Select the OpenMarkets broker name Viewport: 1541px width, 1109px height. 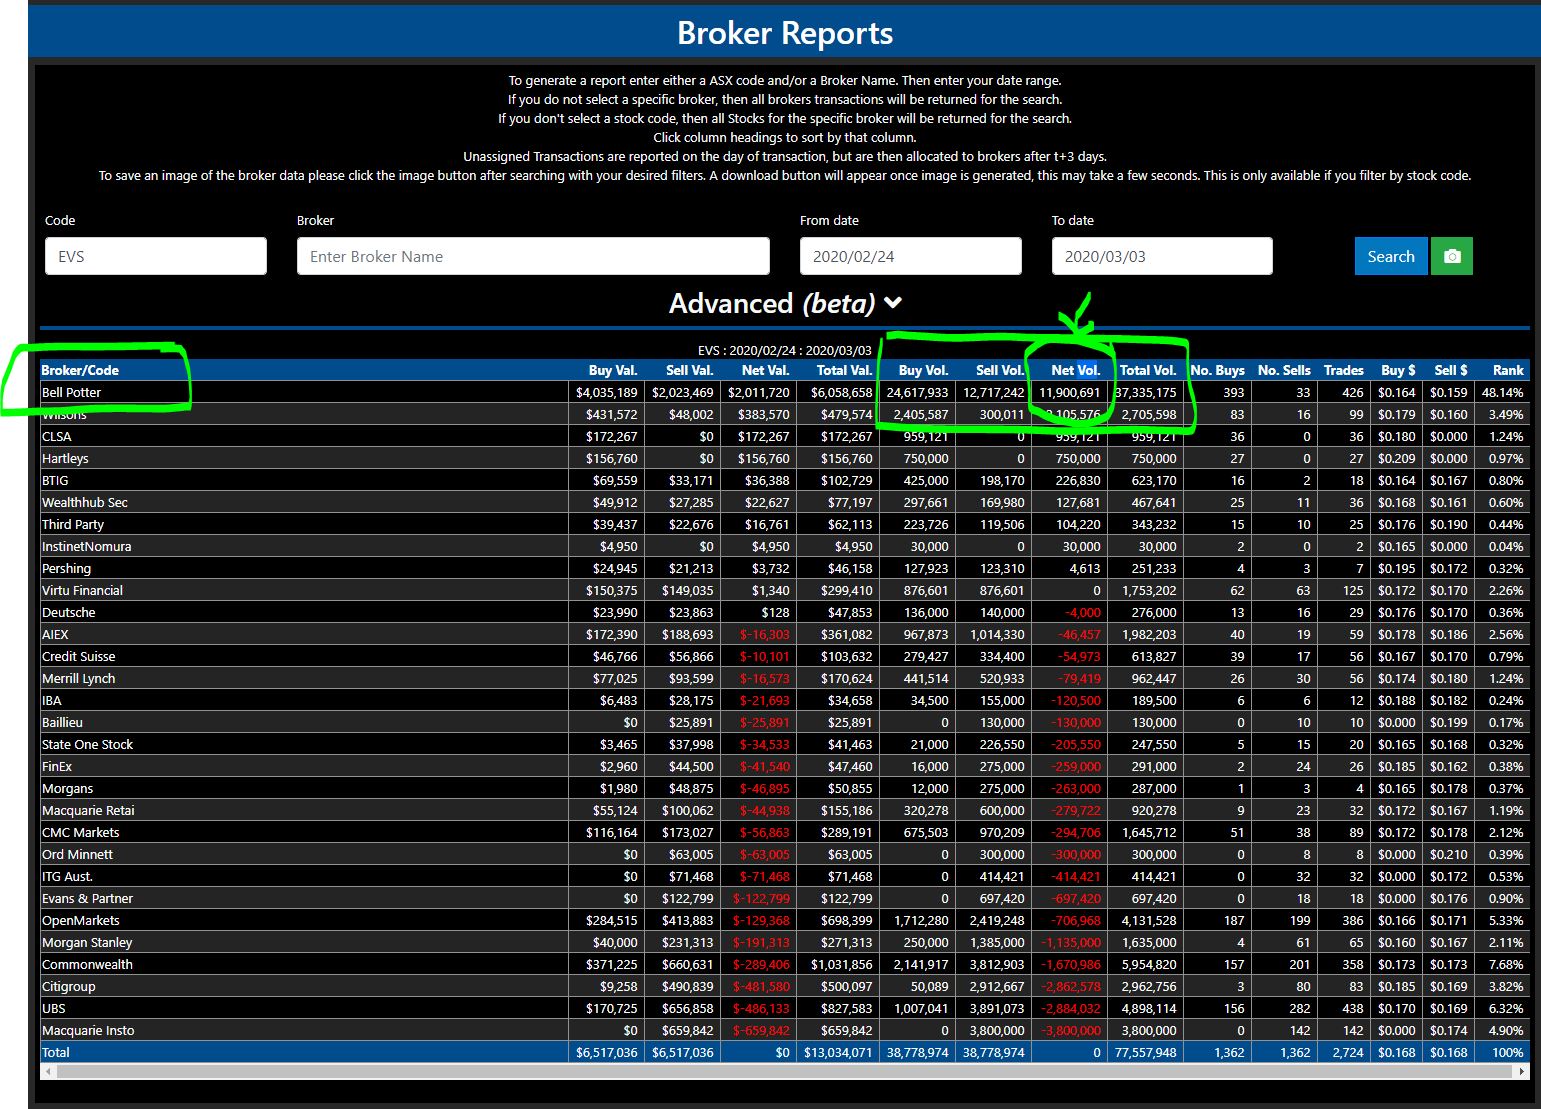(80, 920)
